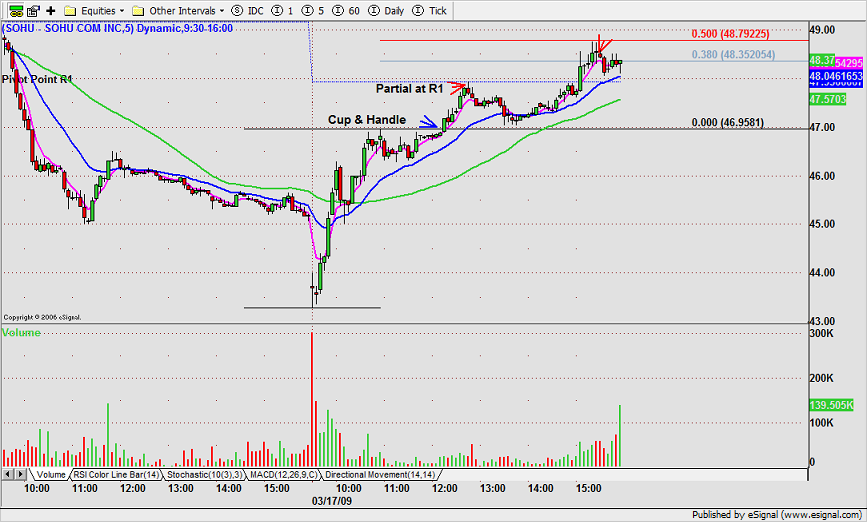Open the Volume study tab

click(x=50, y=474)
